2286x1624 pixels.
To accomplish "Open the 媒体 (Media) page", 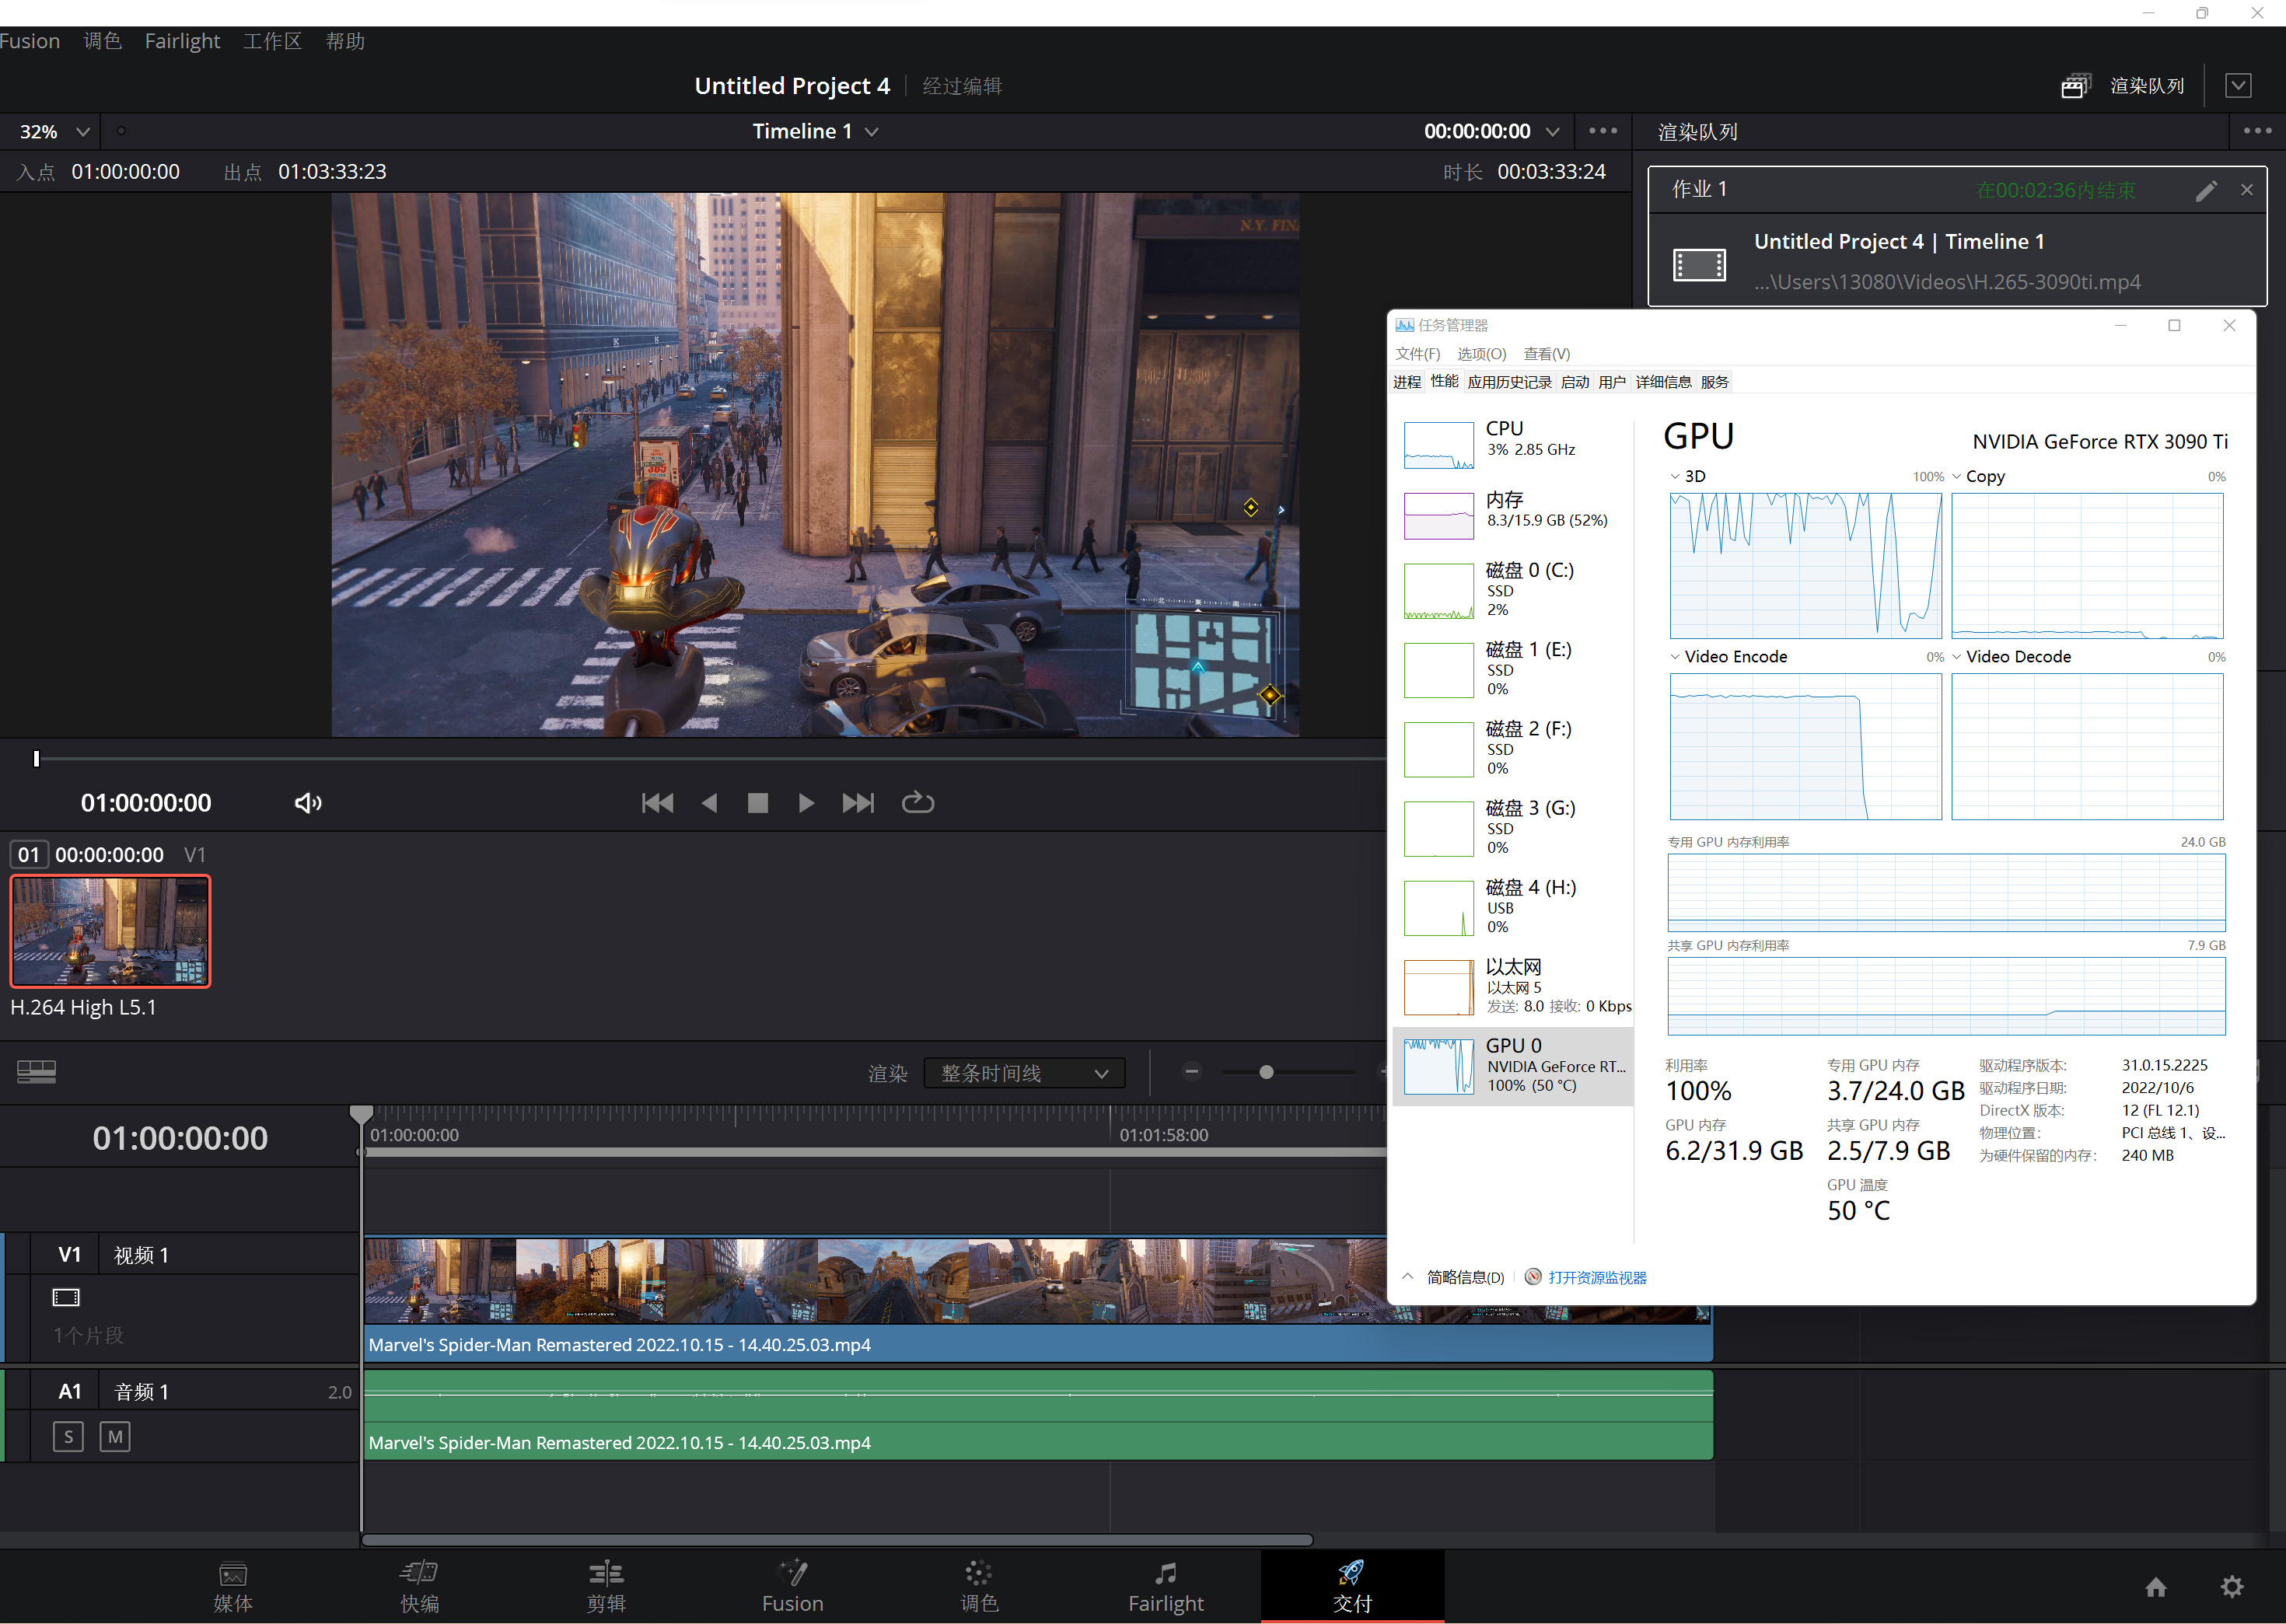I will tap(232, 1585).
